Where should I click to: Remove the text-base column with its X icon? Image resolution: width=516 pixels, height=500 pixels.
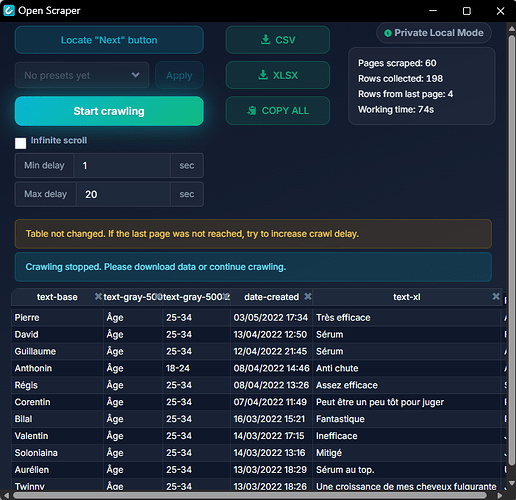(98, 296)
